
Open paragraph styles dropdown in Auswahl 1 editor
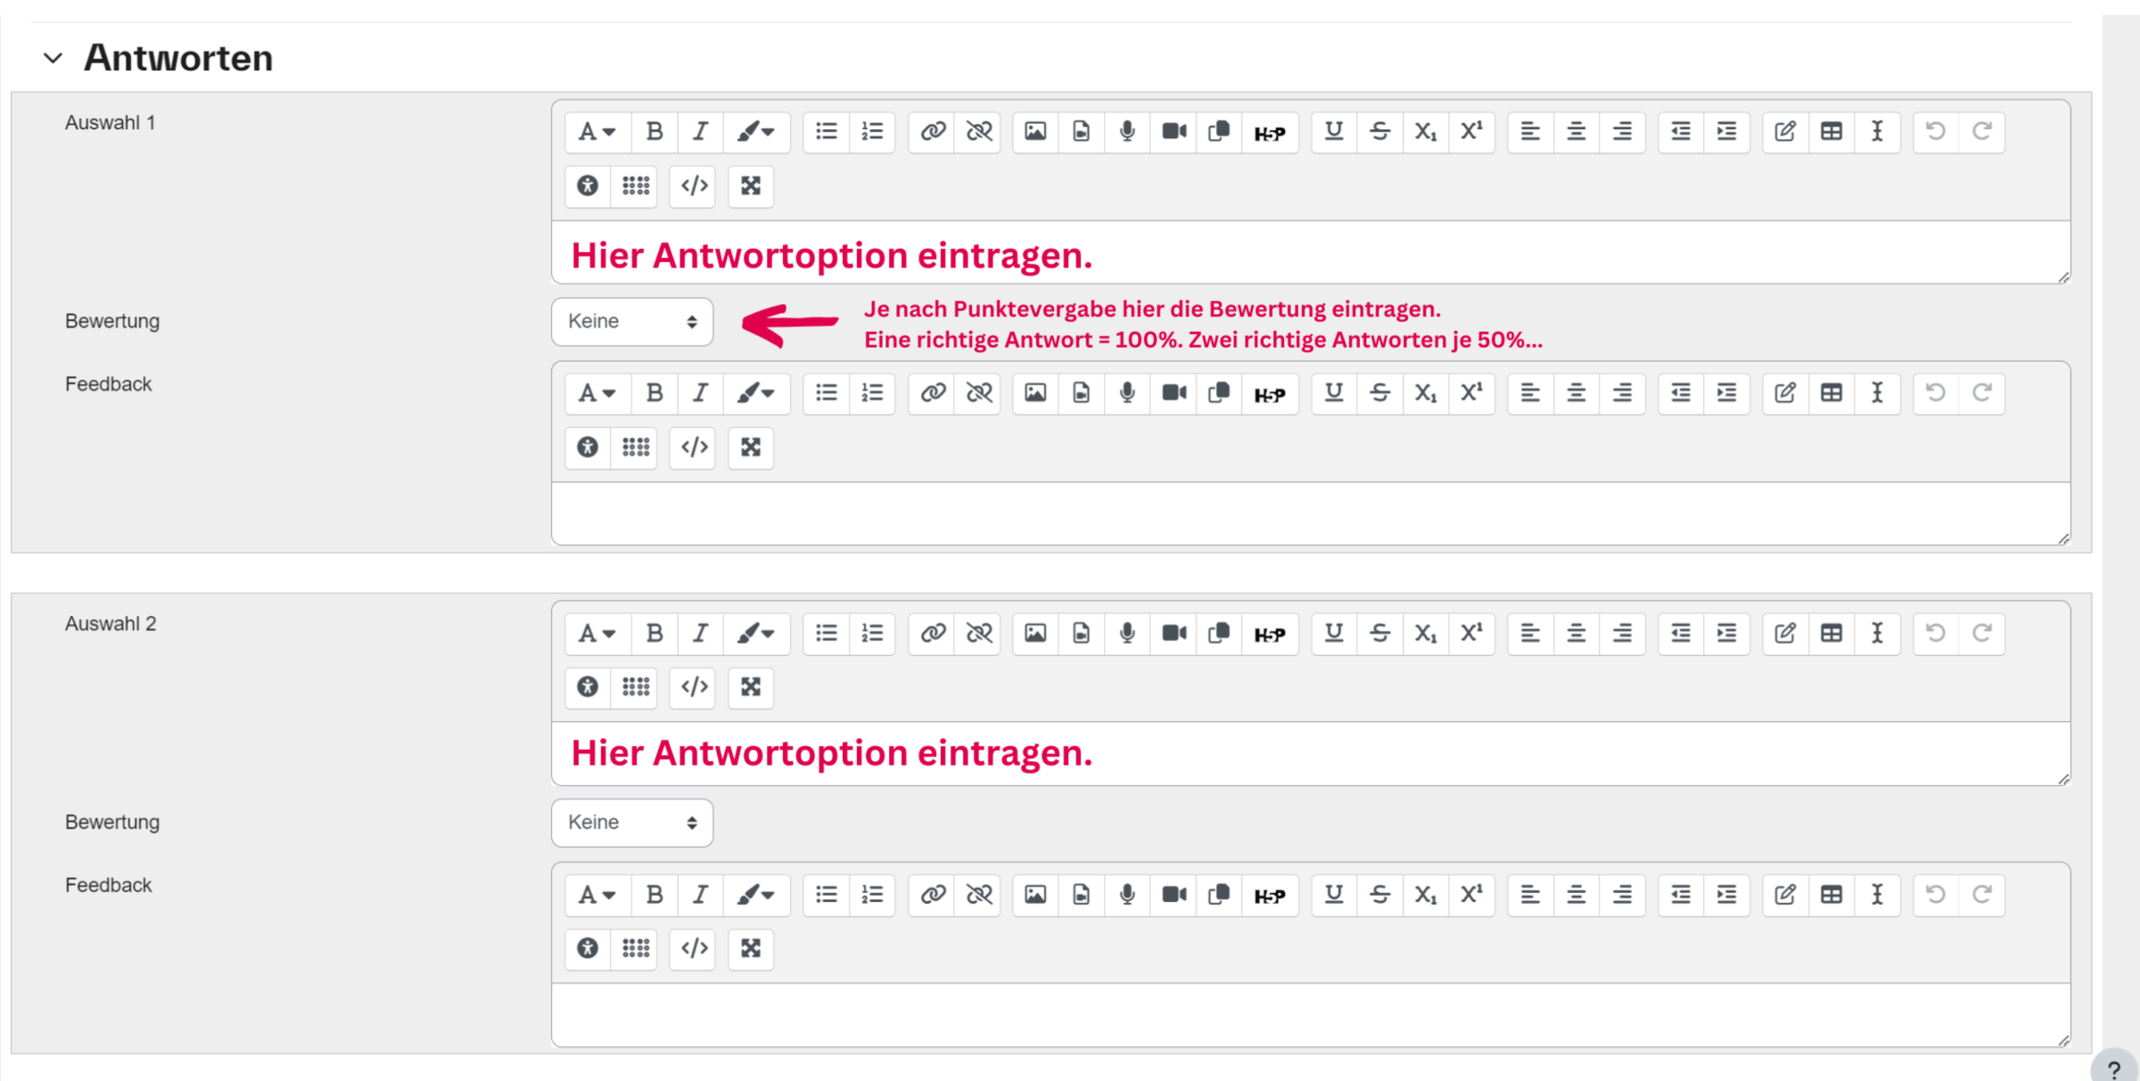pos(596,131)
